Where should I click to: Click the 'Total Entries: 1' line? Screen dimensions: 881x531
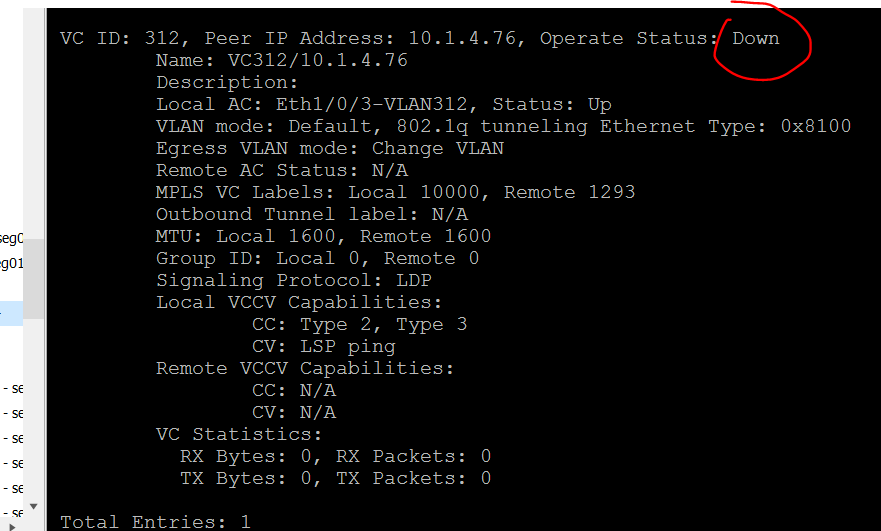[x=155, y=522]
